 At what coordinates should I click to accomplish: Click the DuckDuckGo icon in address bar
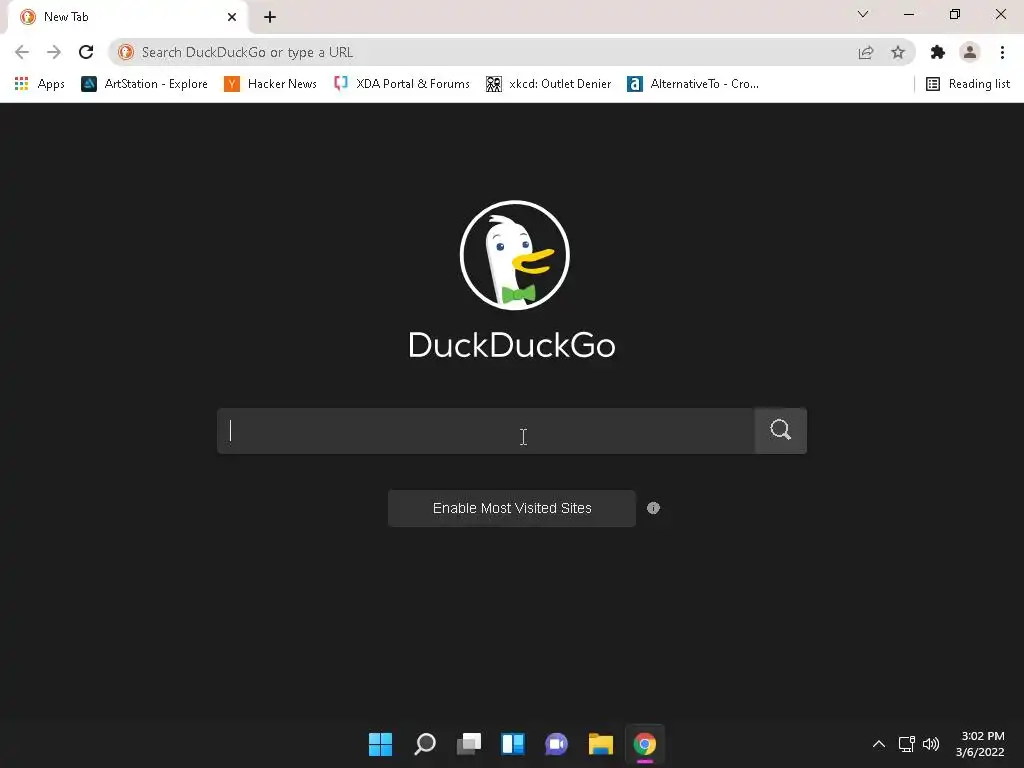(126, 52)
